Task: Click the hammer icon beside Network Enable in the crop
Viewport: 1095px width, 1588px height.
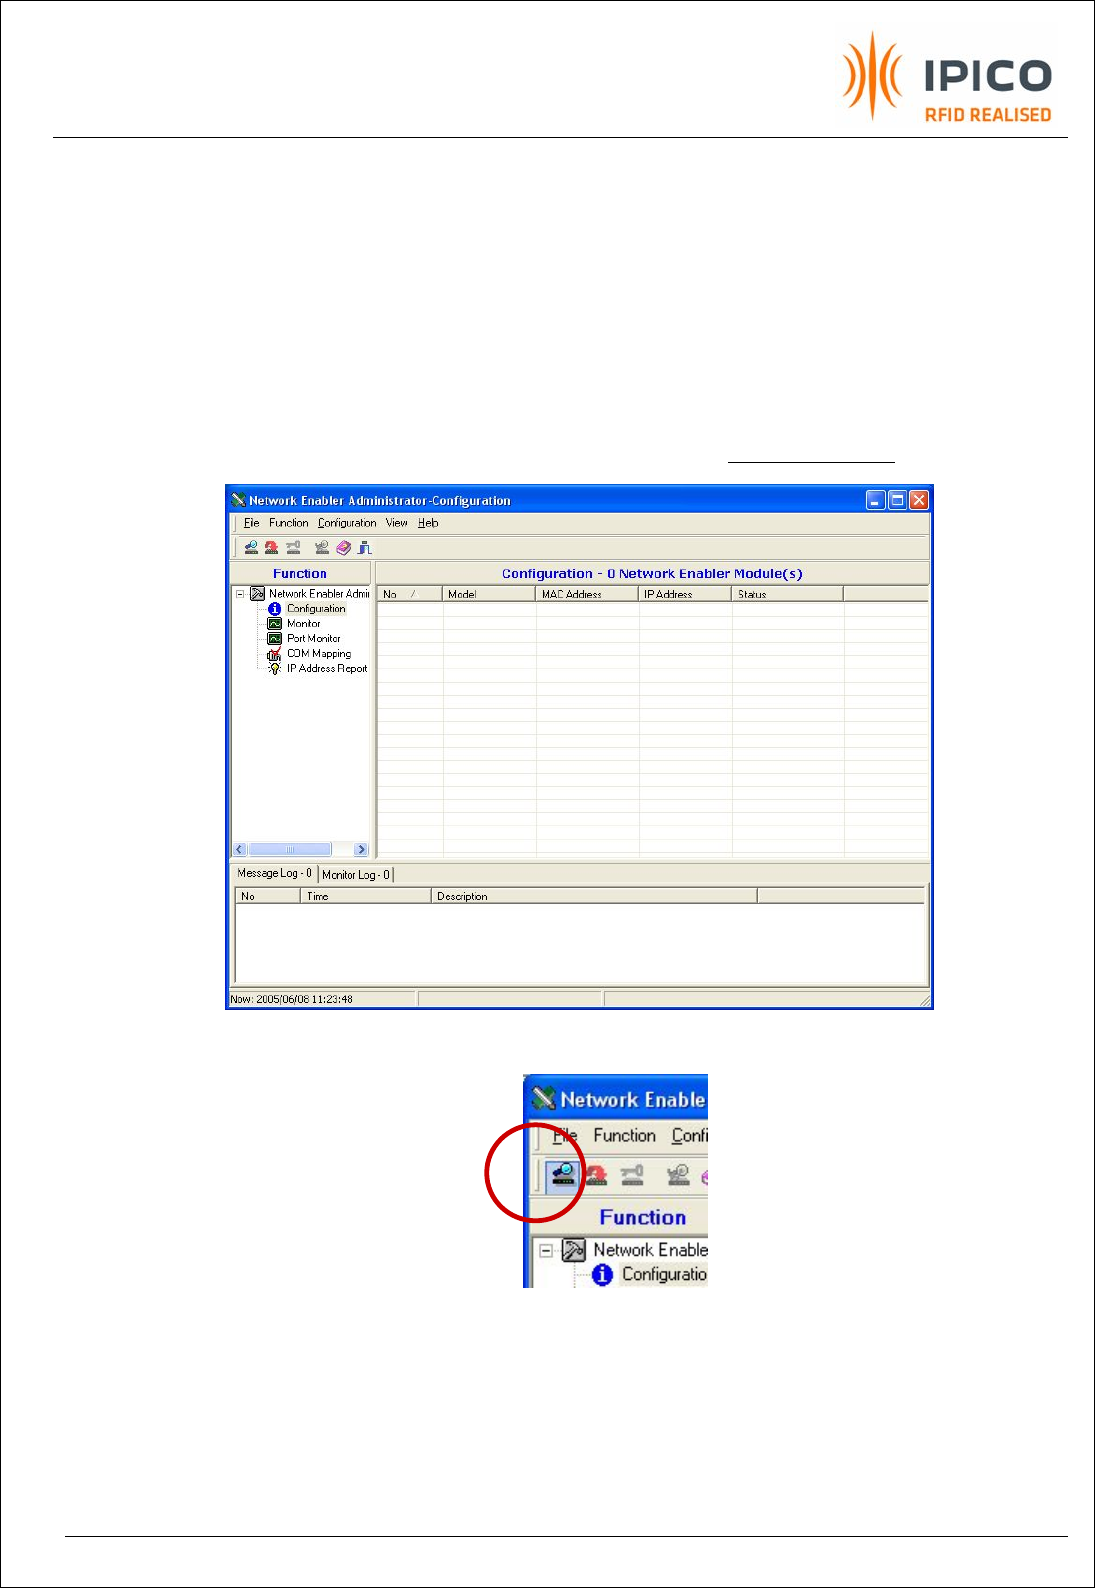Action: pos(573,1250)
